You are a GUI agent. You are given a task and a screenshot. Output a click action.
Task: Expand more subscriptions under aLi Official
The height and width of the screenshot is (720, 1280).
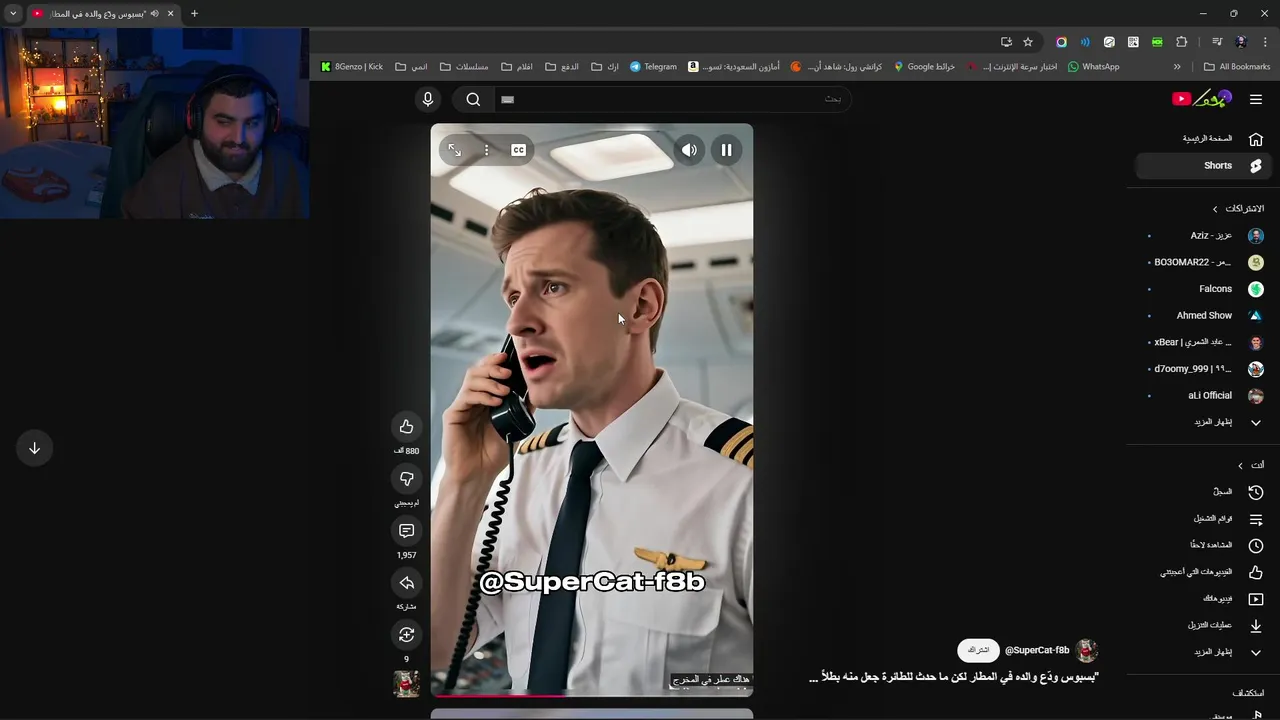coord(1203,422)
